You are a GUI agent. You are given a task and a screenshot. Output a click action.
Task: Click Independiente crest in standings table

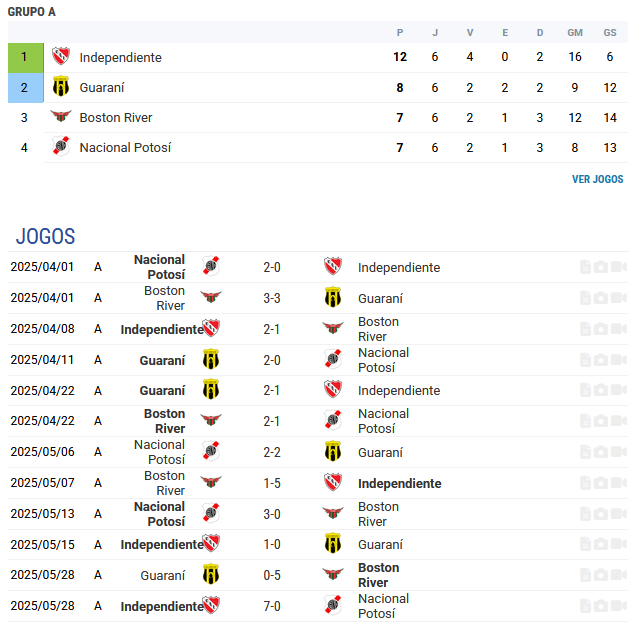pos(61,56)
